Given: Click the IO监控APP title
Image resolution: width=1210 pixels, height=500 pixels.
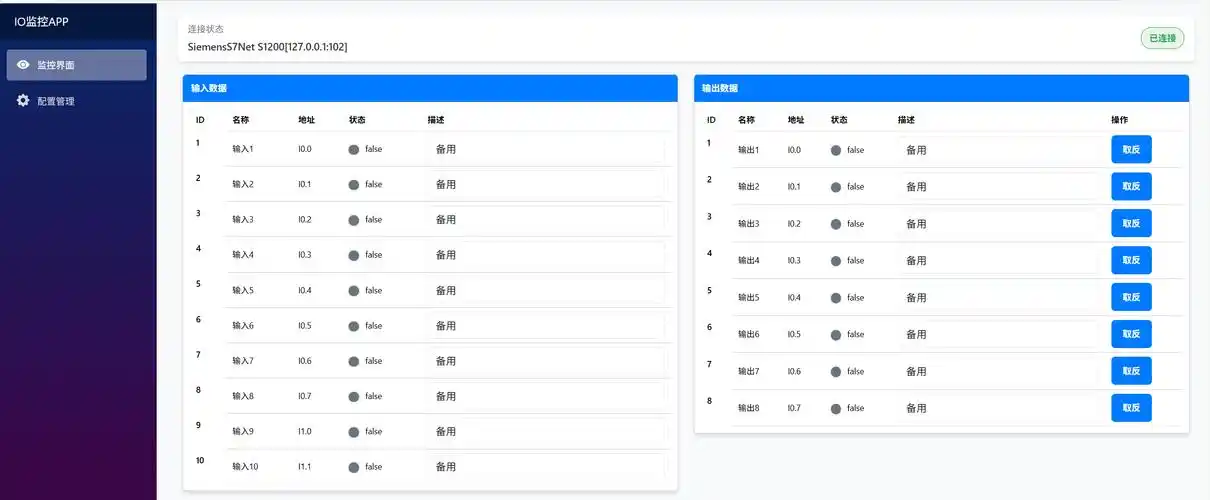Looking at the screenshot, I should click(x=42, y=20).
